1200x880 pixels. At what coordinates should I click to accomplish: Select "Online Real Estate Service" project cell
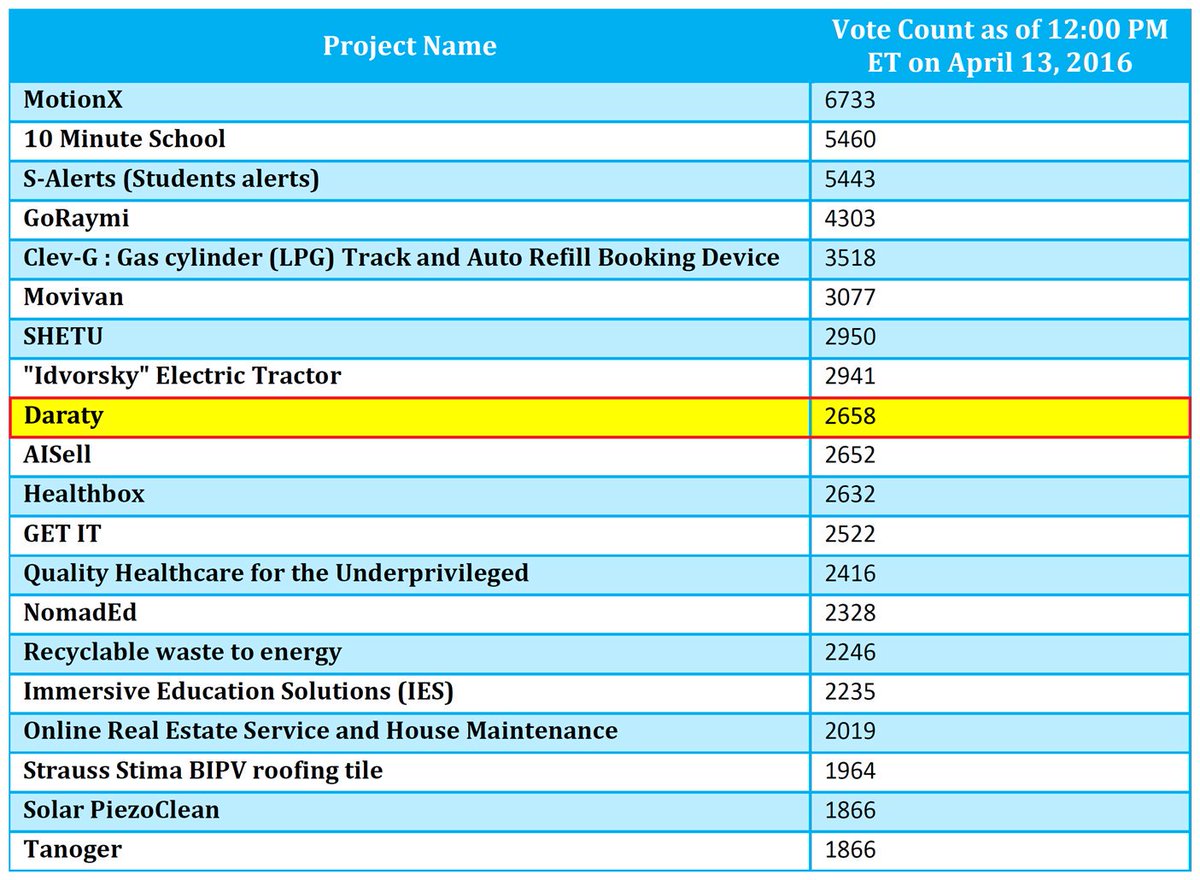[x=410, y=732]
